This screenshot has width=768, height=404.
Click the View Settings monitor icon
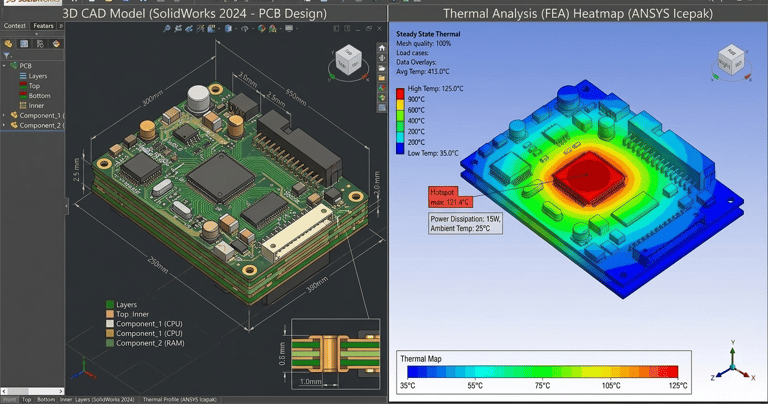[289, 29]
